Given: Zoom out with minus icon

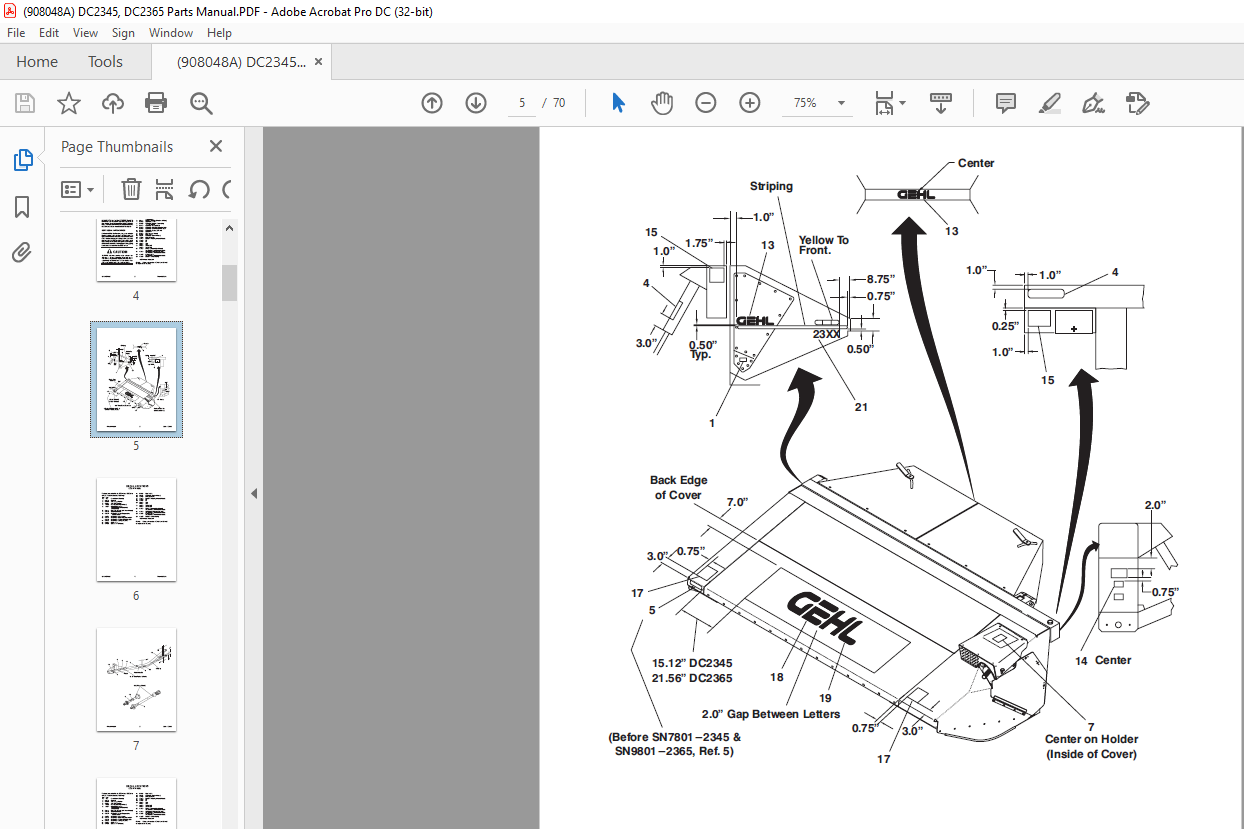Looking at the screenshot, I should coord(706,103).
